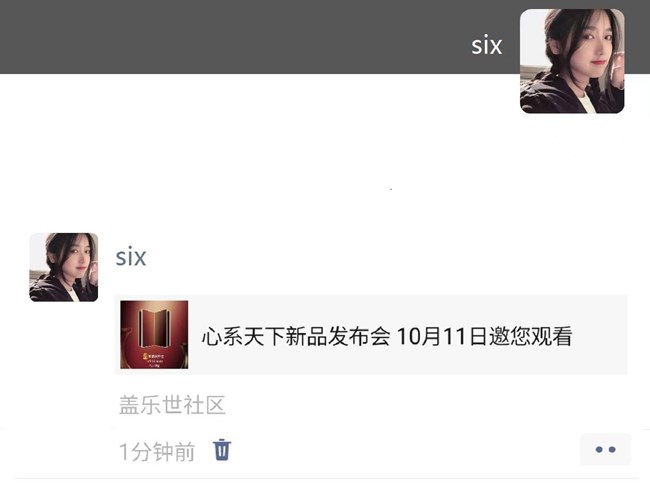This screenshot has height=485, width=650.
Task: Open the 盖乐世社区 source label
Action: (172, 405)
